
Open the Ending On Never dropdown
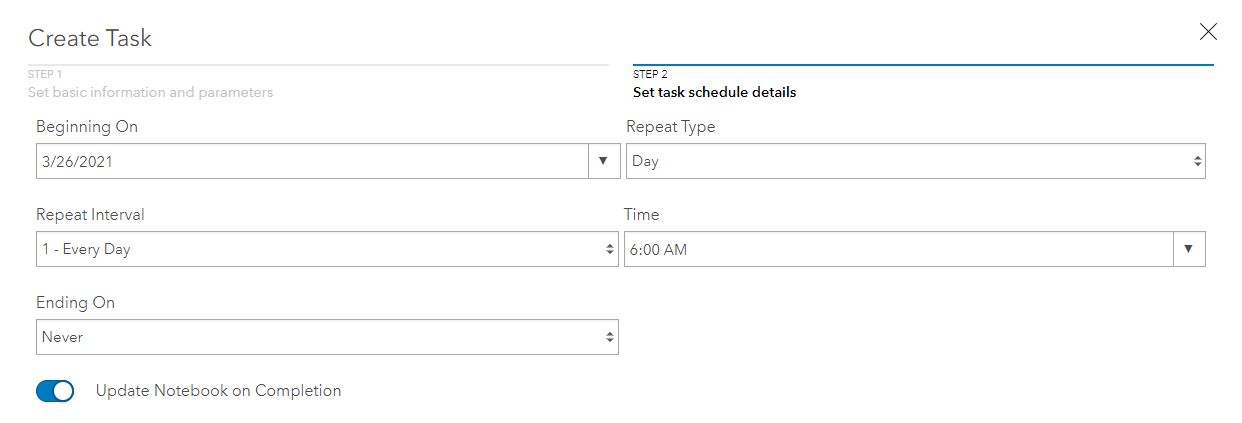[x=320, y=337]
